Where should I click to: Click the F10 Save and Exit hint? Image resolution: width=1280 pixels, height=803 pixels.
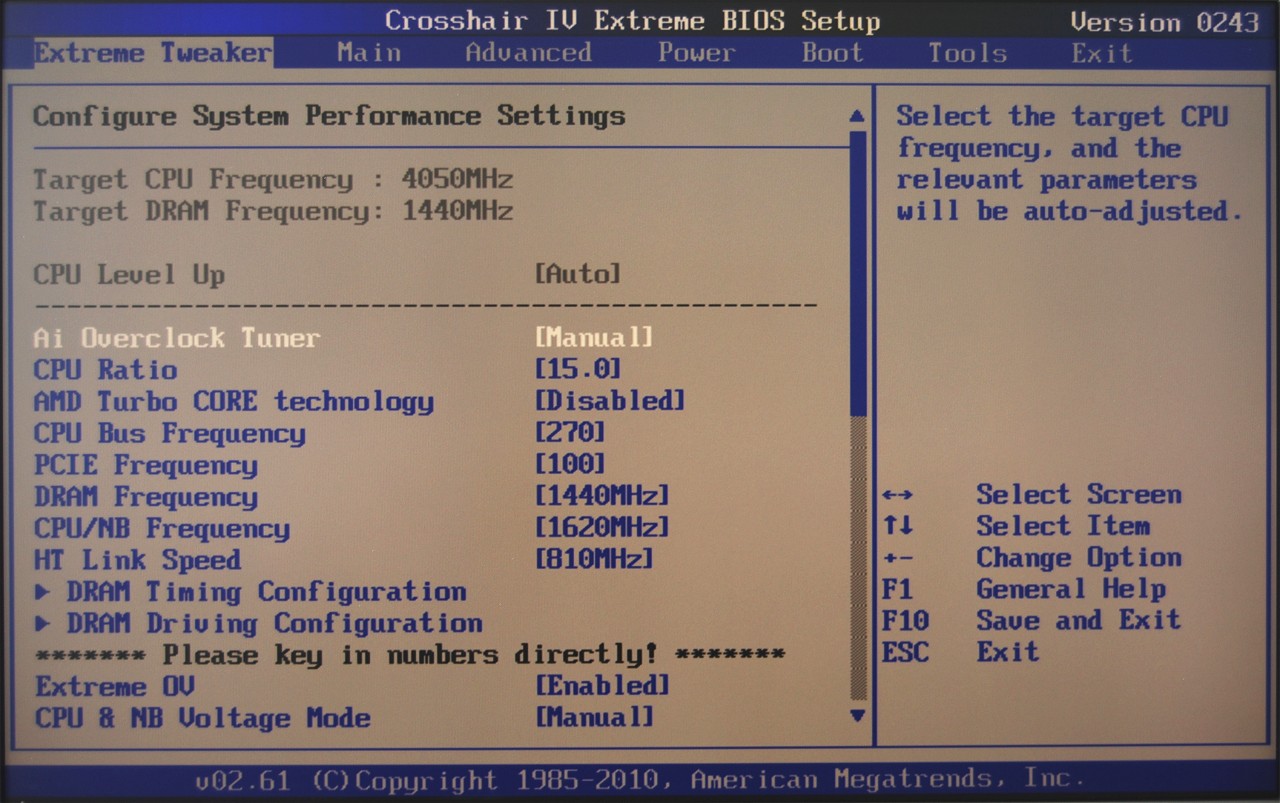(1031, 621)
